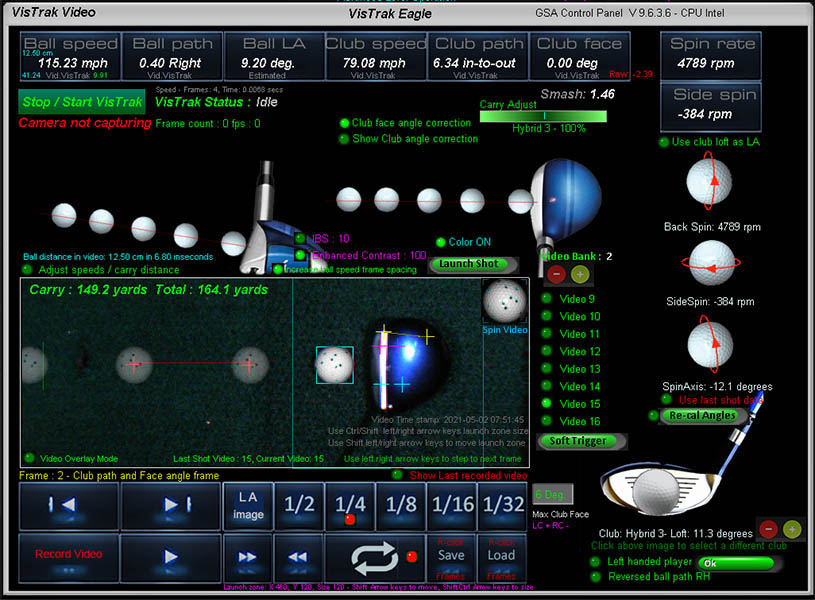
Task: Decrease the Video Bank number with the red minus
Action: [x=556, y=273]
